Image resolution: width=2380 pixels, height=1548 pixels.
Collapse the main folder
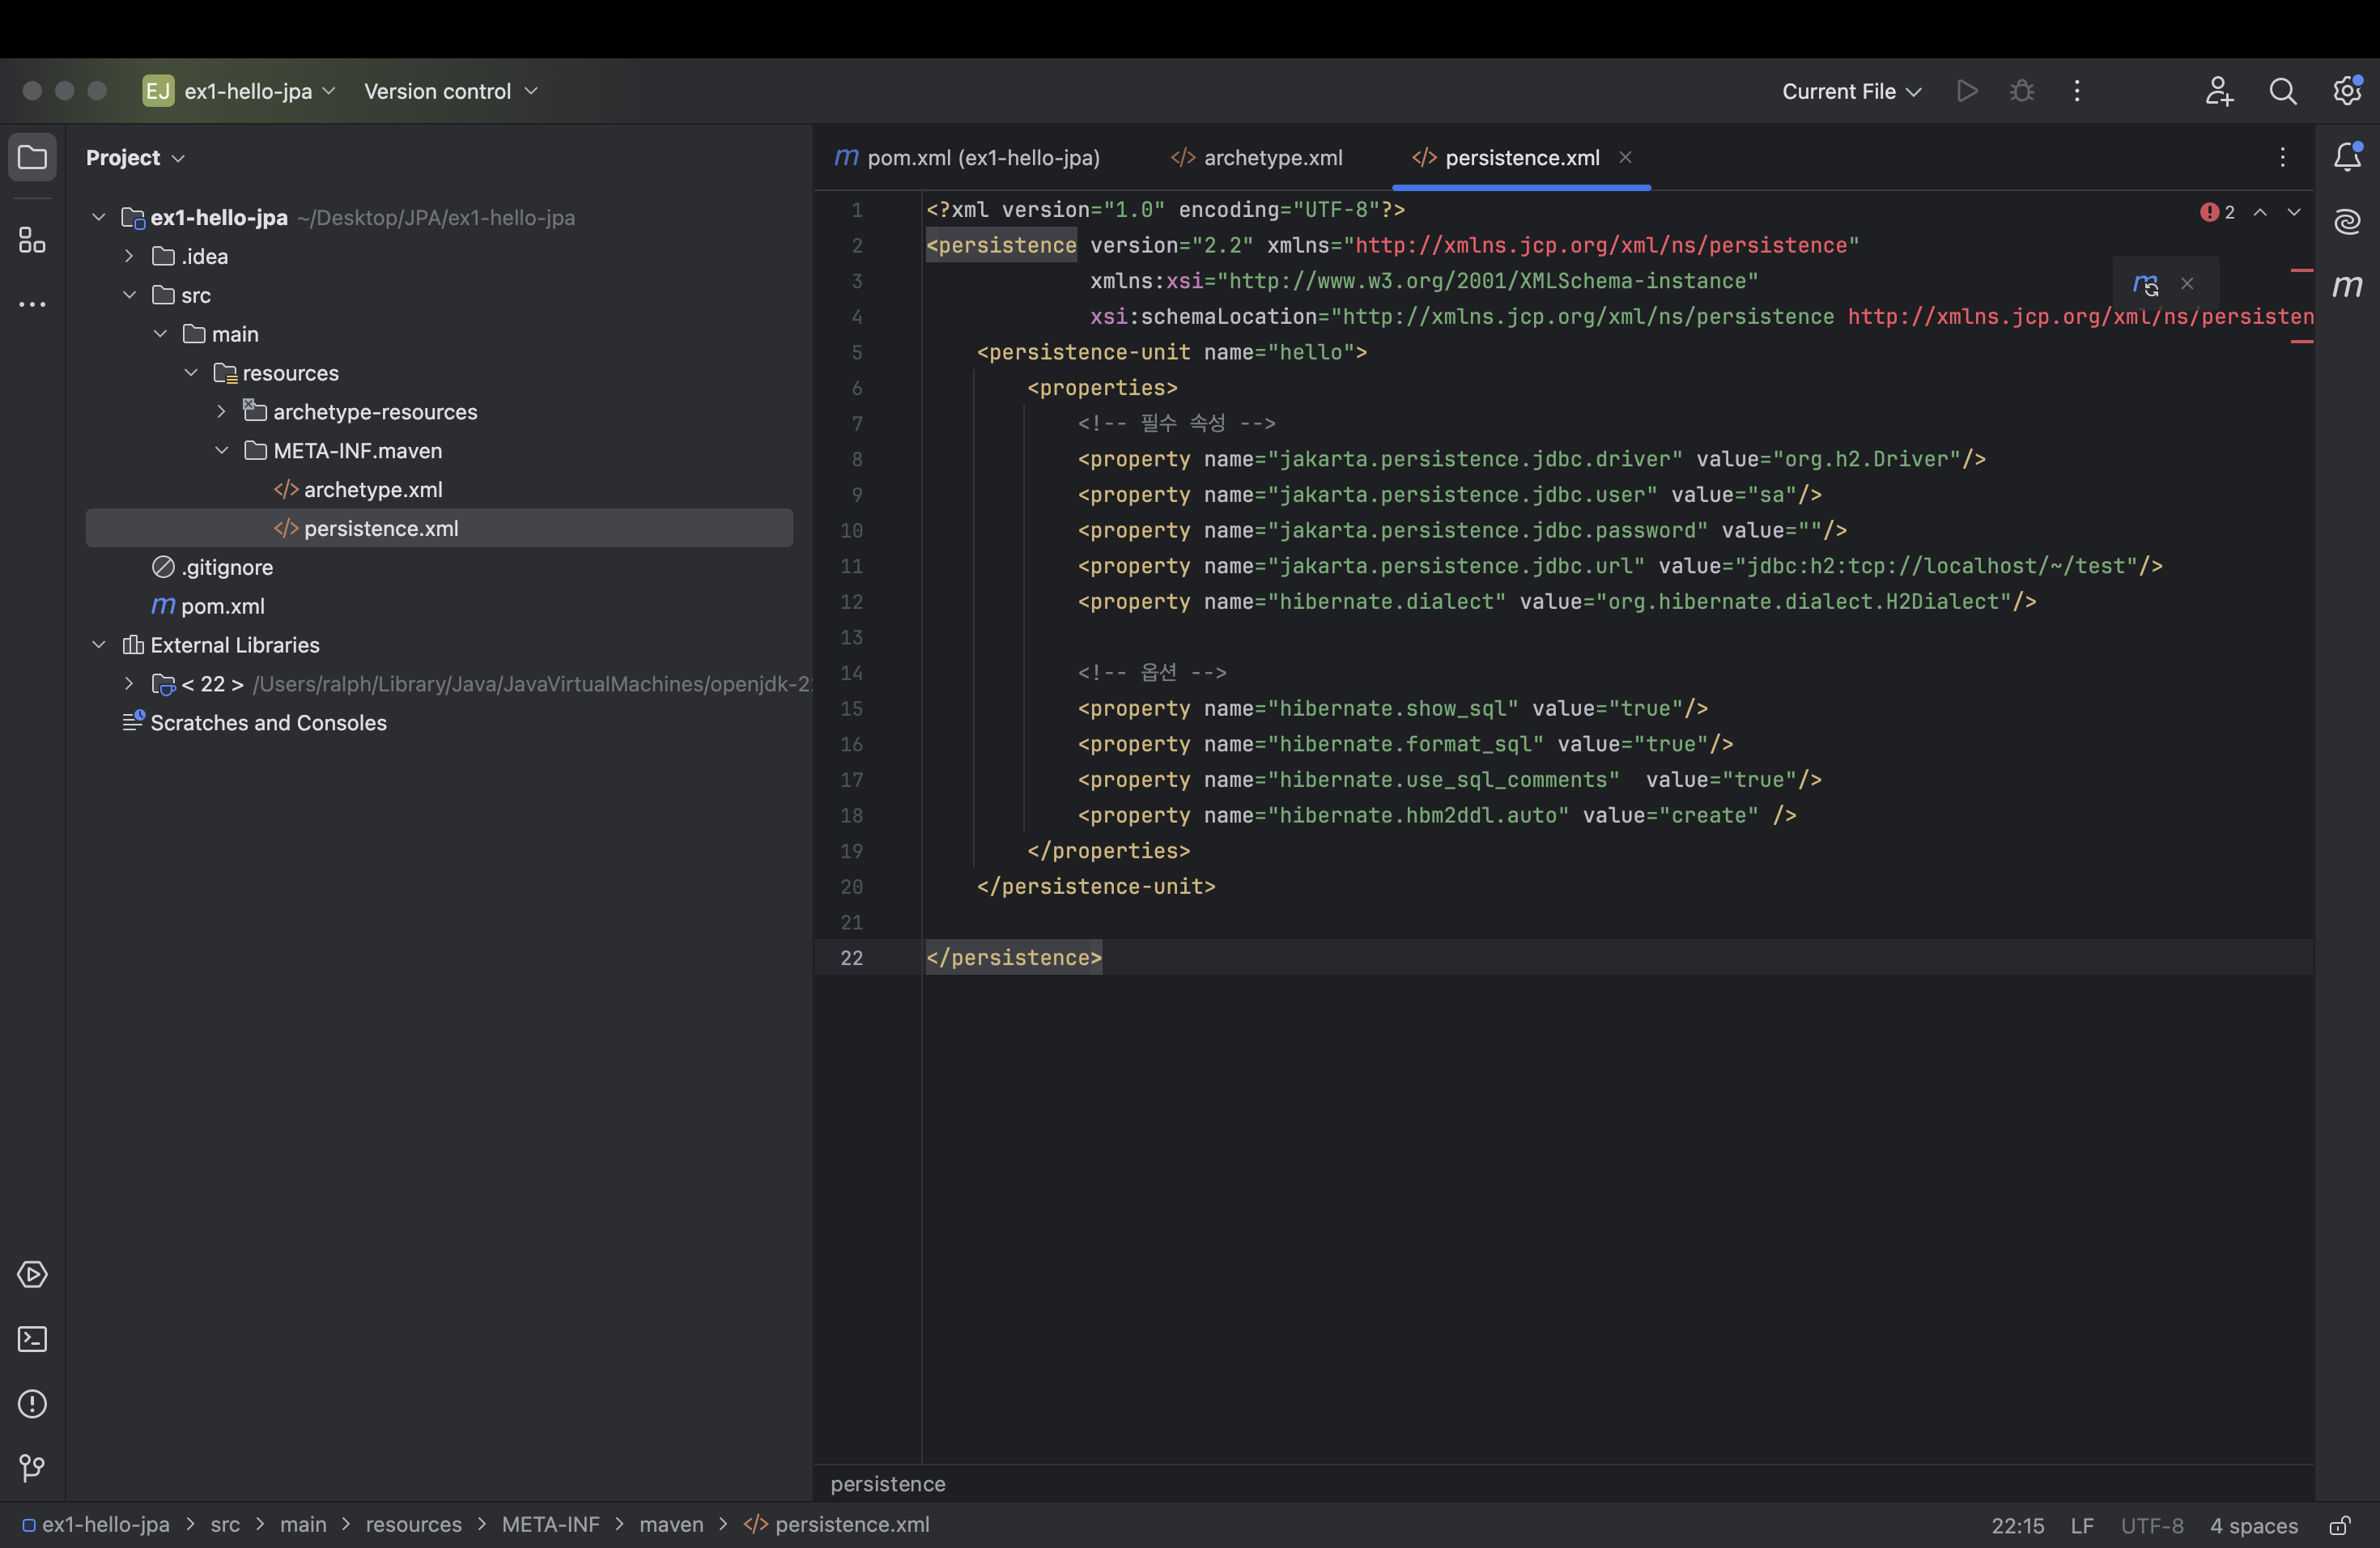coord(160,334)
